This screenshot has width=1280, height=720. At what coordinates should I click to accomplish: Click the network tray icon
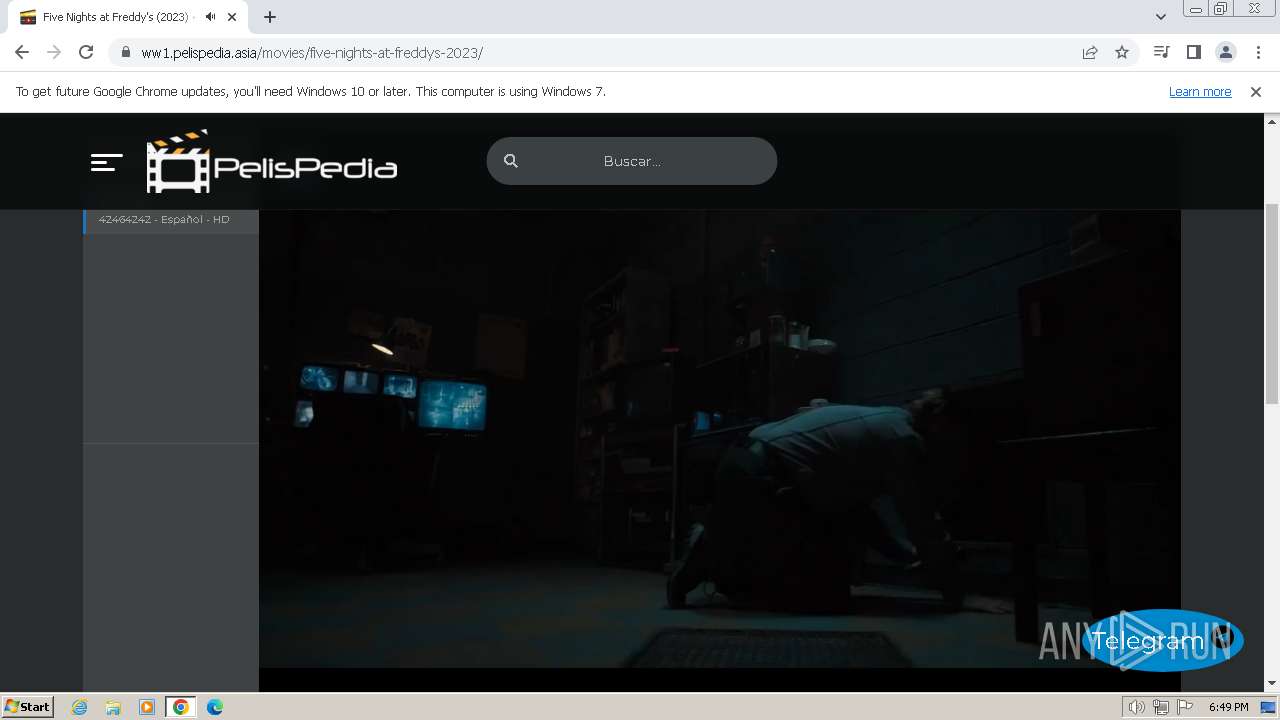(x=1161, y=707)
